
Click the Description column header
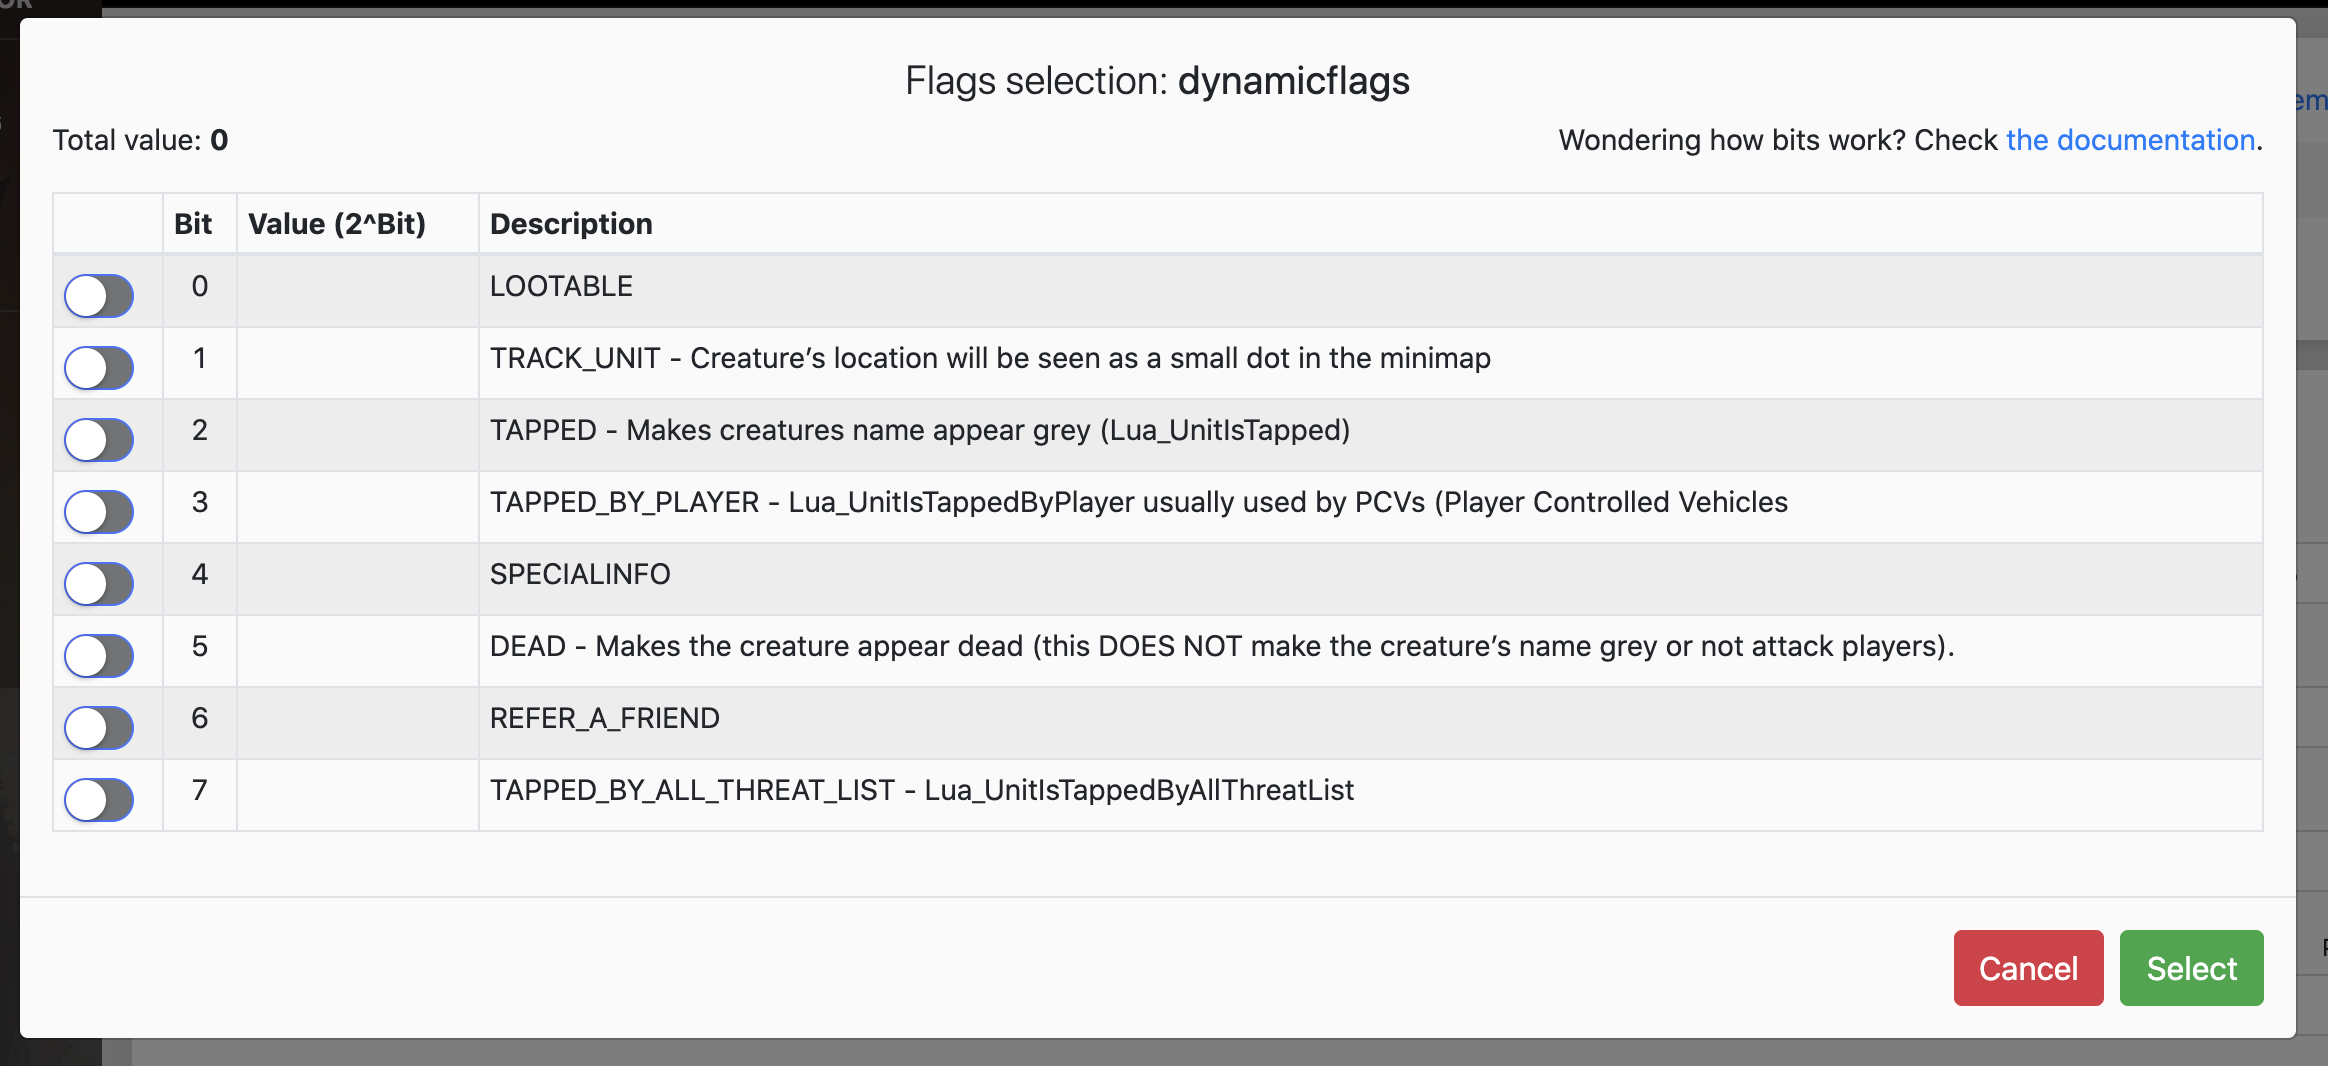571,224
